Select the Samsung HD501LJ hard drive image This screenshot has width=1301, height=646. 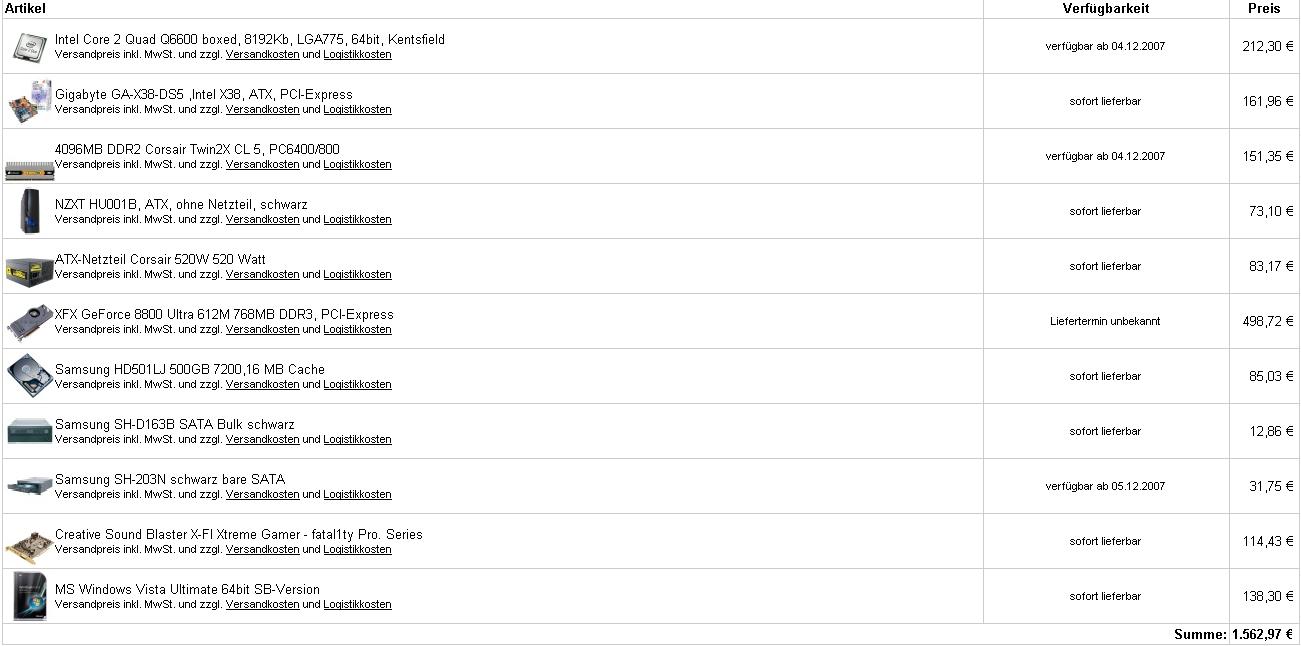tap(30, 376)
